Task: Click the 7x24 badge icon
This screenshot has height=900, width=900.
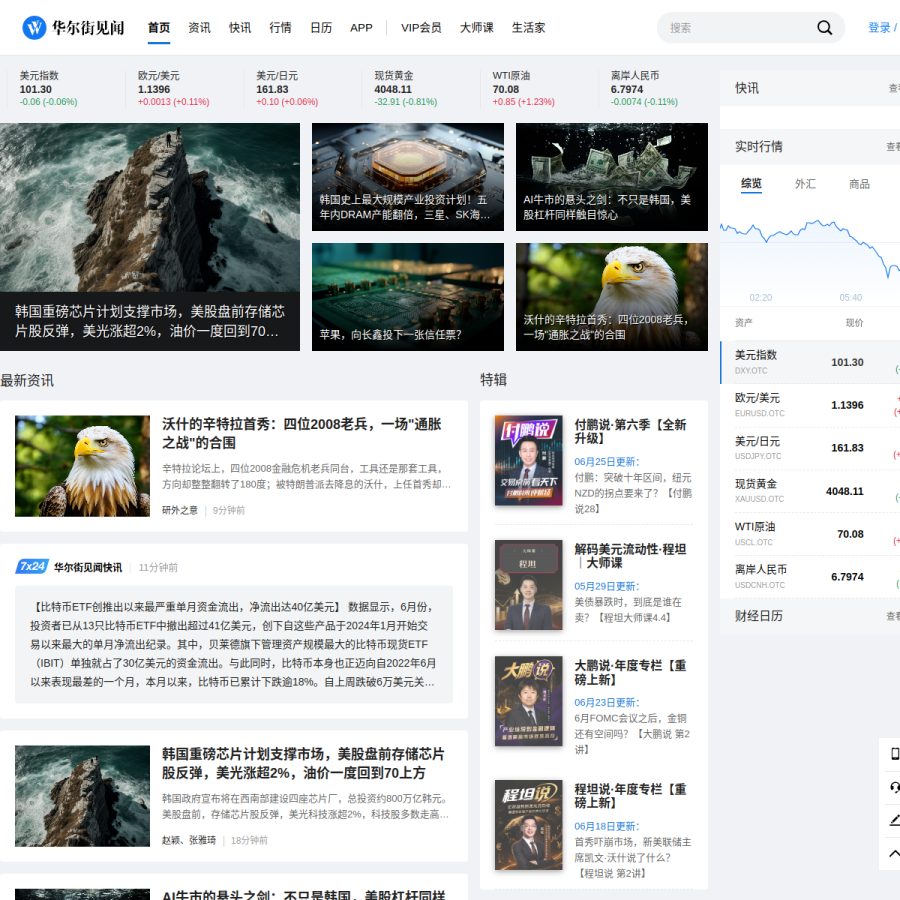Action: coord(32,567)
